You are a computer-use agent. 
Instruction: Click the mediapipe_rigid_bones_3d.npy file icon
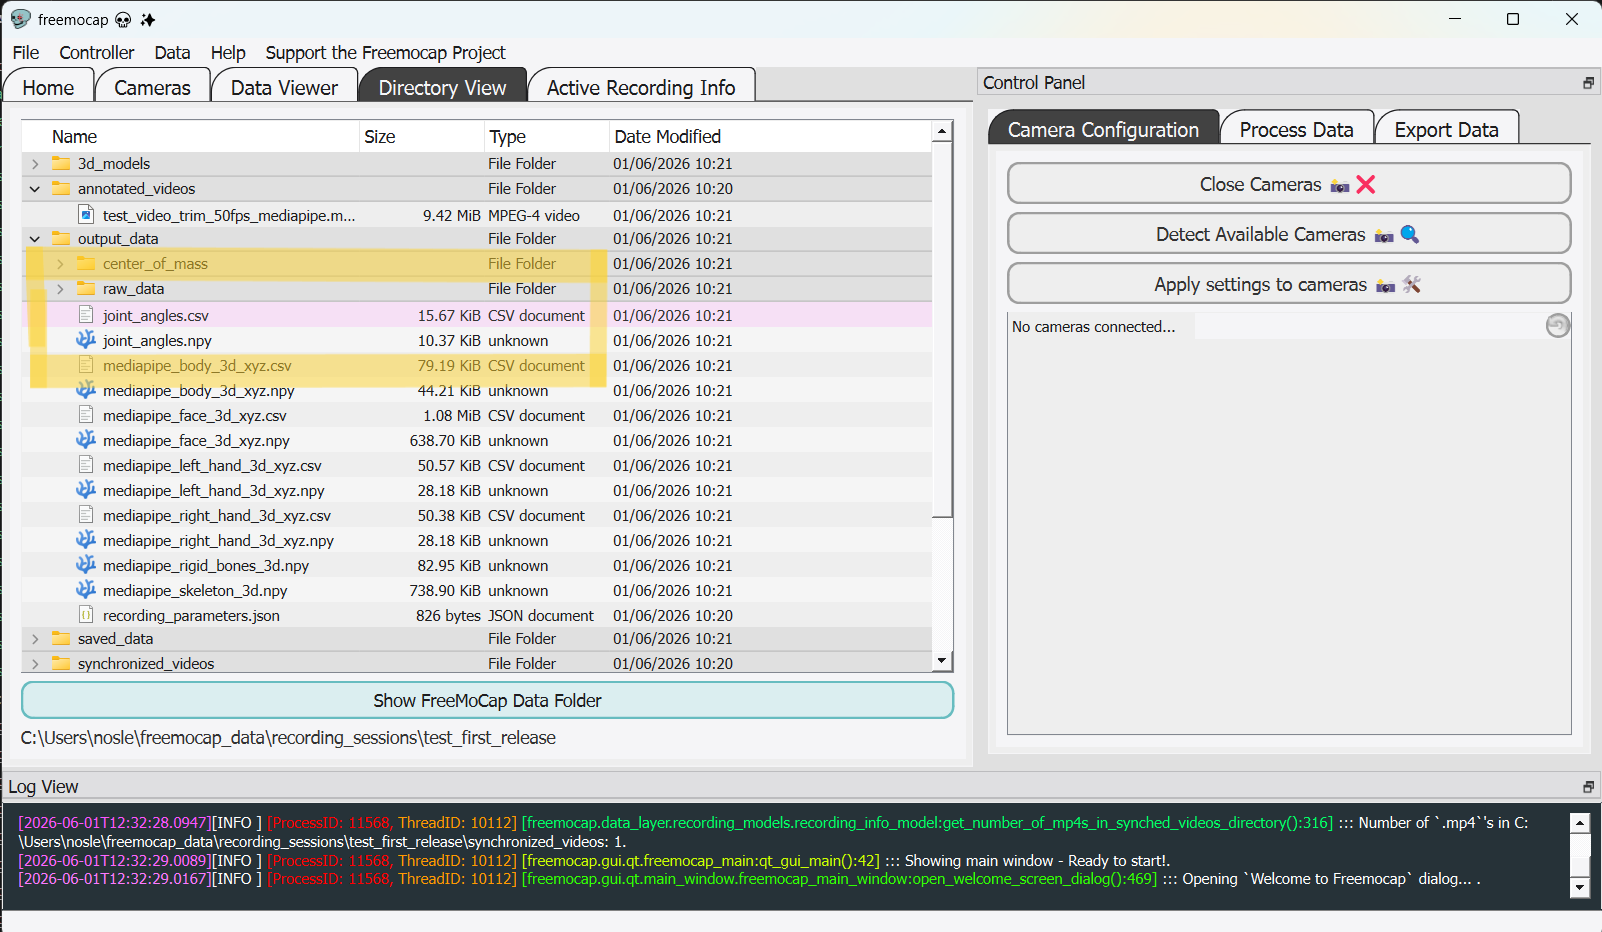coord(86,565)
